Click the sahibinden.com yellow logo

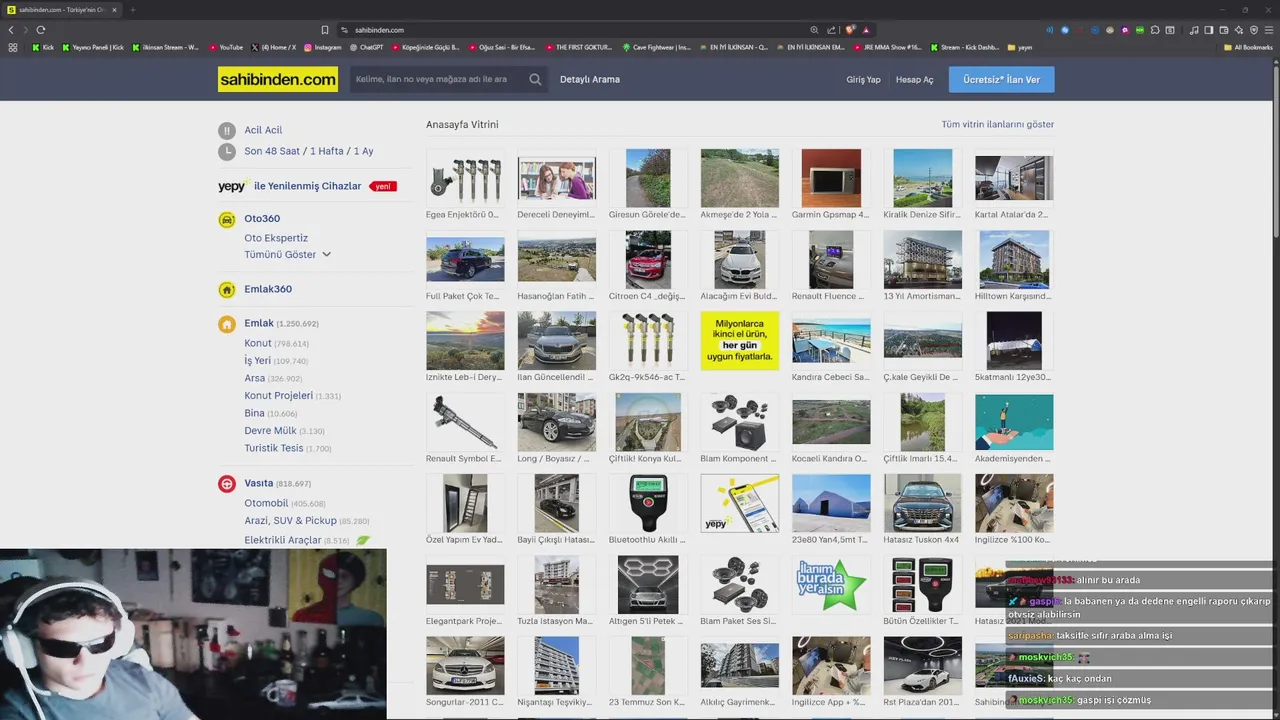click(x=278, y=79)
